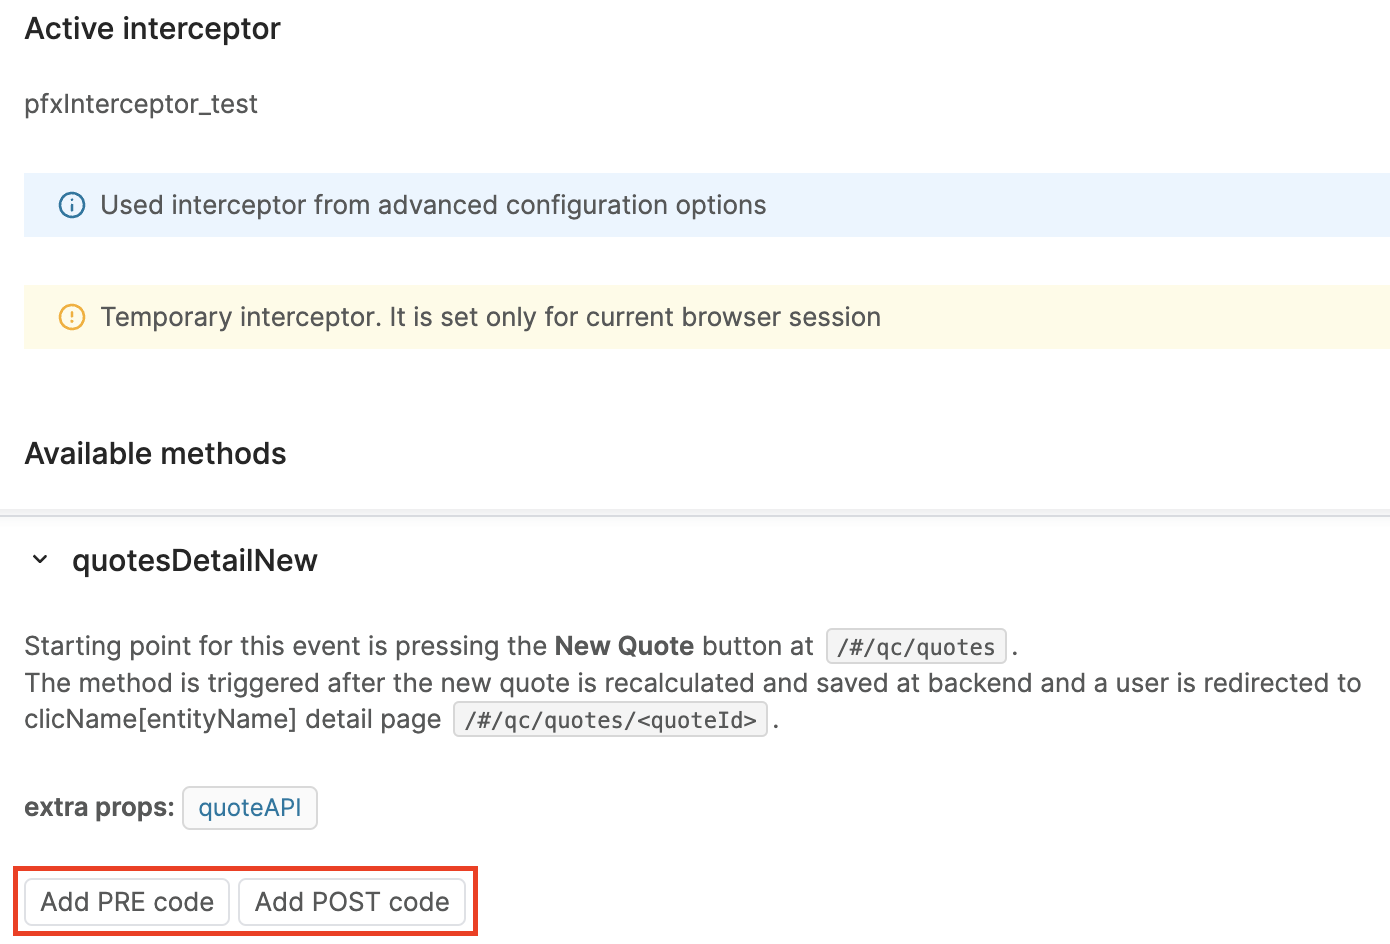Click the 'extra props:' label
Screen dimensions: 1390x944
[x=99, y=807]
